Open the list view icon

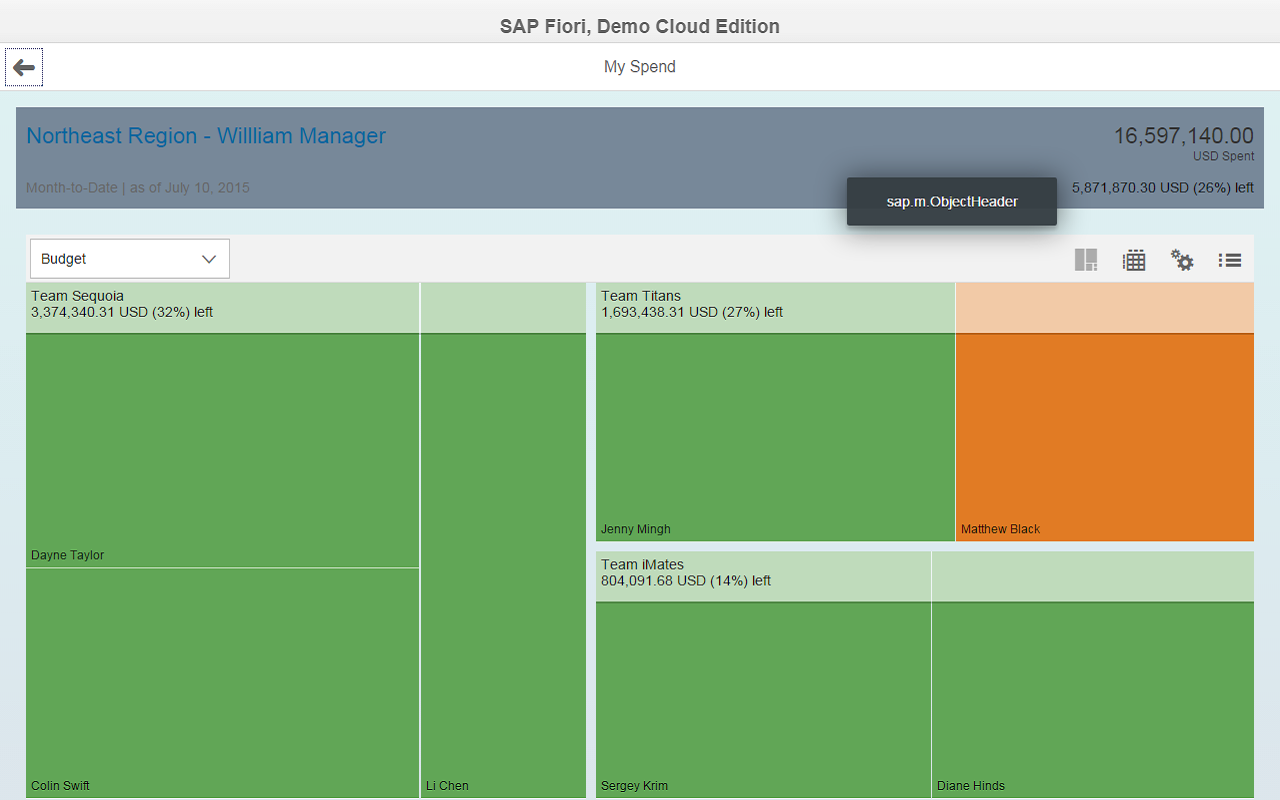[x=1230, y=260]
